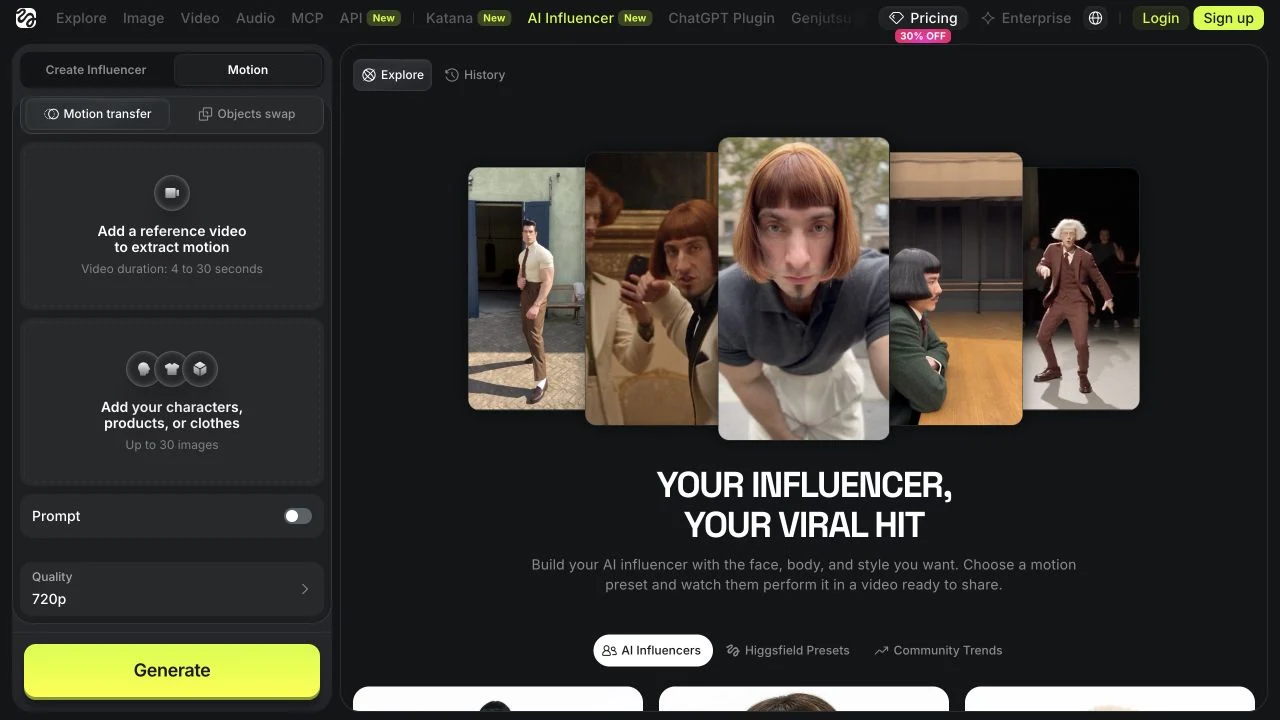The image size is (1280, 720).
Task: Open the language globe selector
Action: 1096,18
